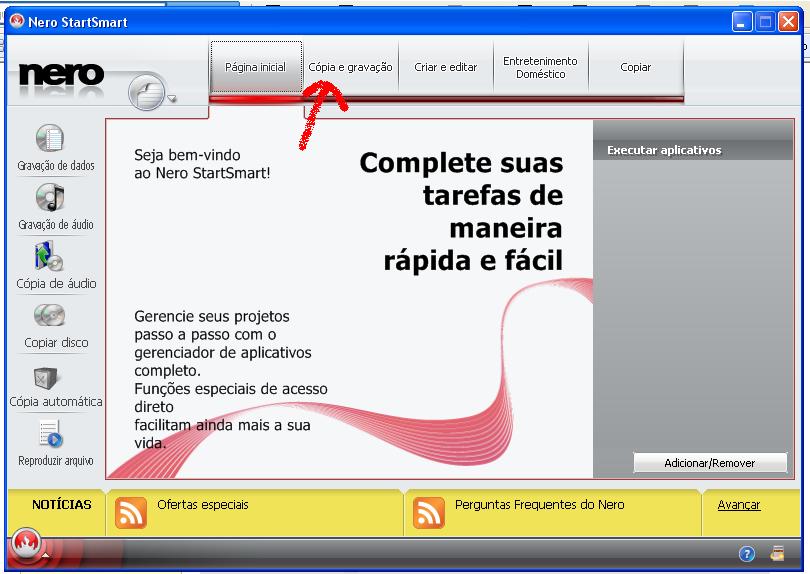The height and width of the screenshot is (574, 810).
Task: Click the nero logo
Action: pos(61,74)
